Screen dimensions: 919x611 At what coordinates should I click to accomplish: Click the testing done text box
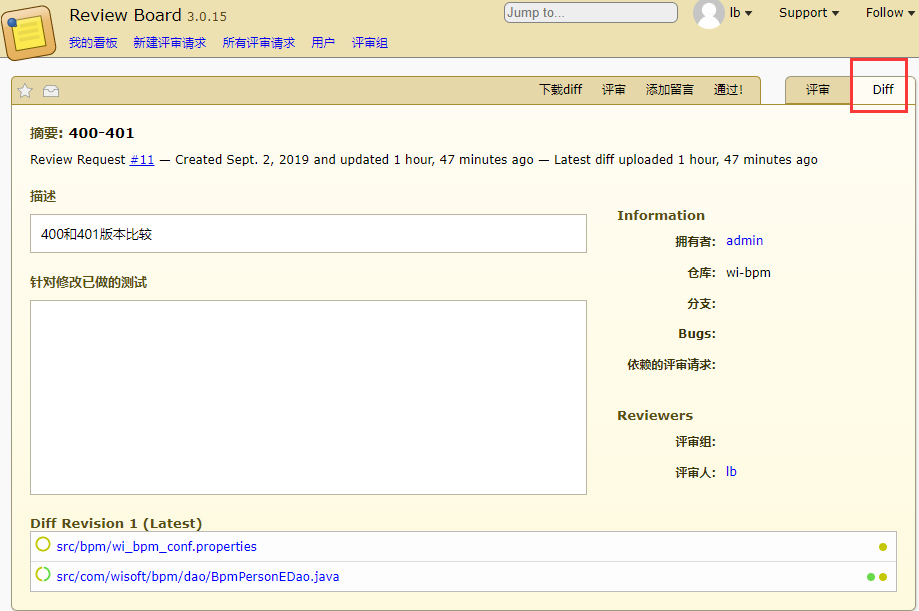point(308,398)
